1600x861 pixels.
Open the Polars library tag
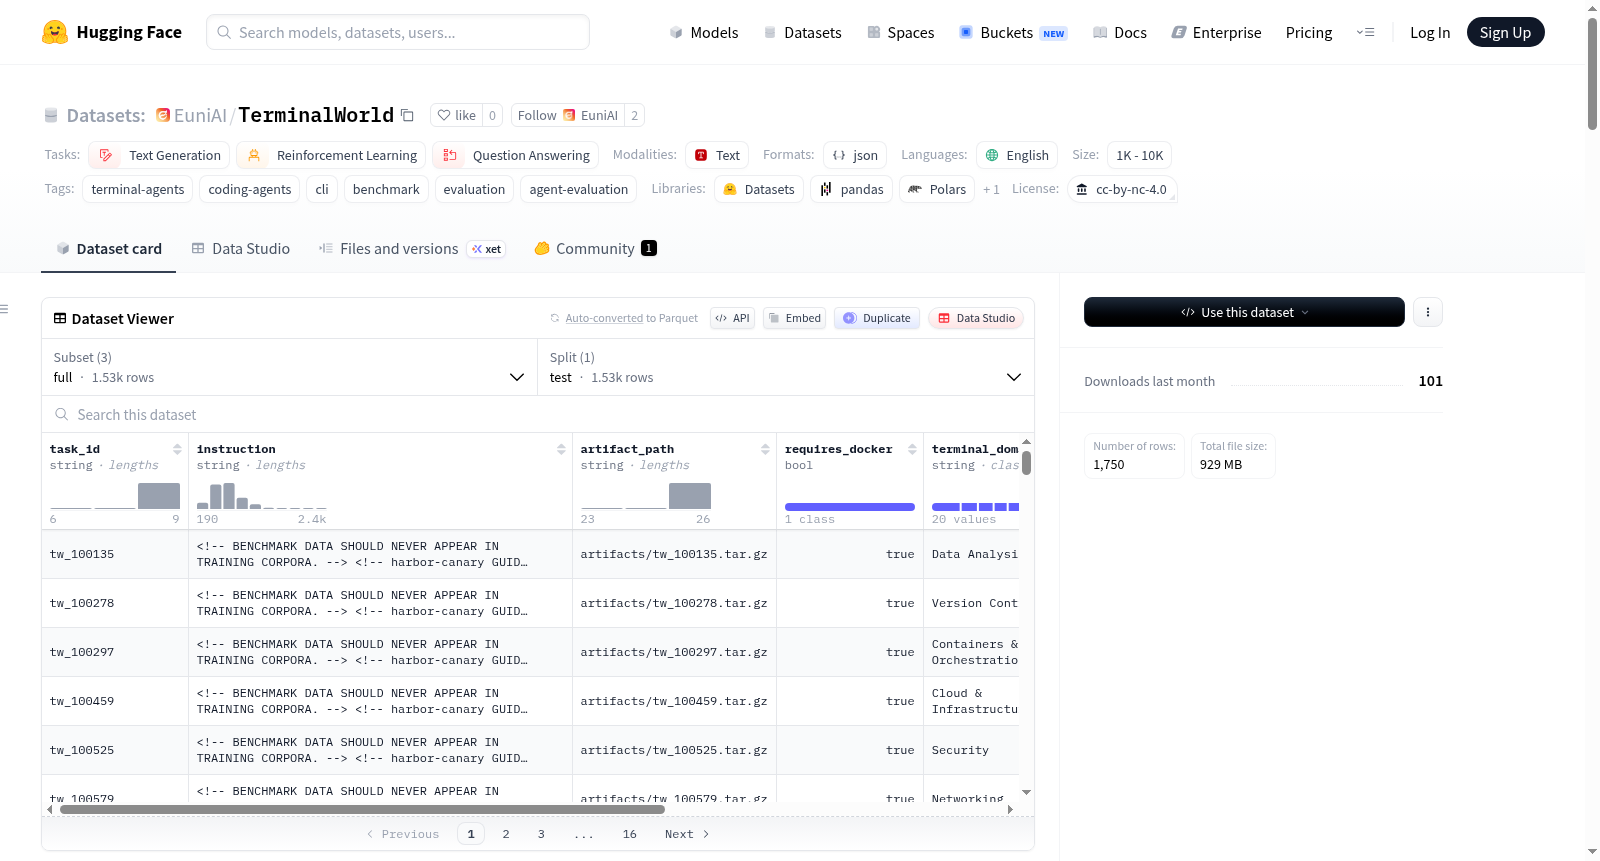tap(937, 189)
